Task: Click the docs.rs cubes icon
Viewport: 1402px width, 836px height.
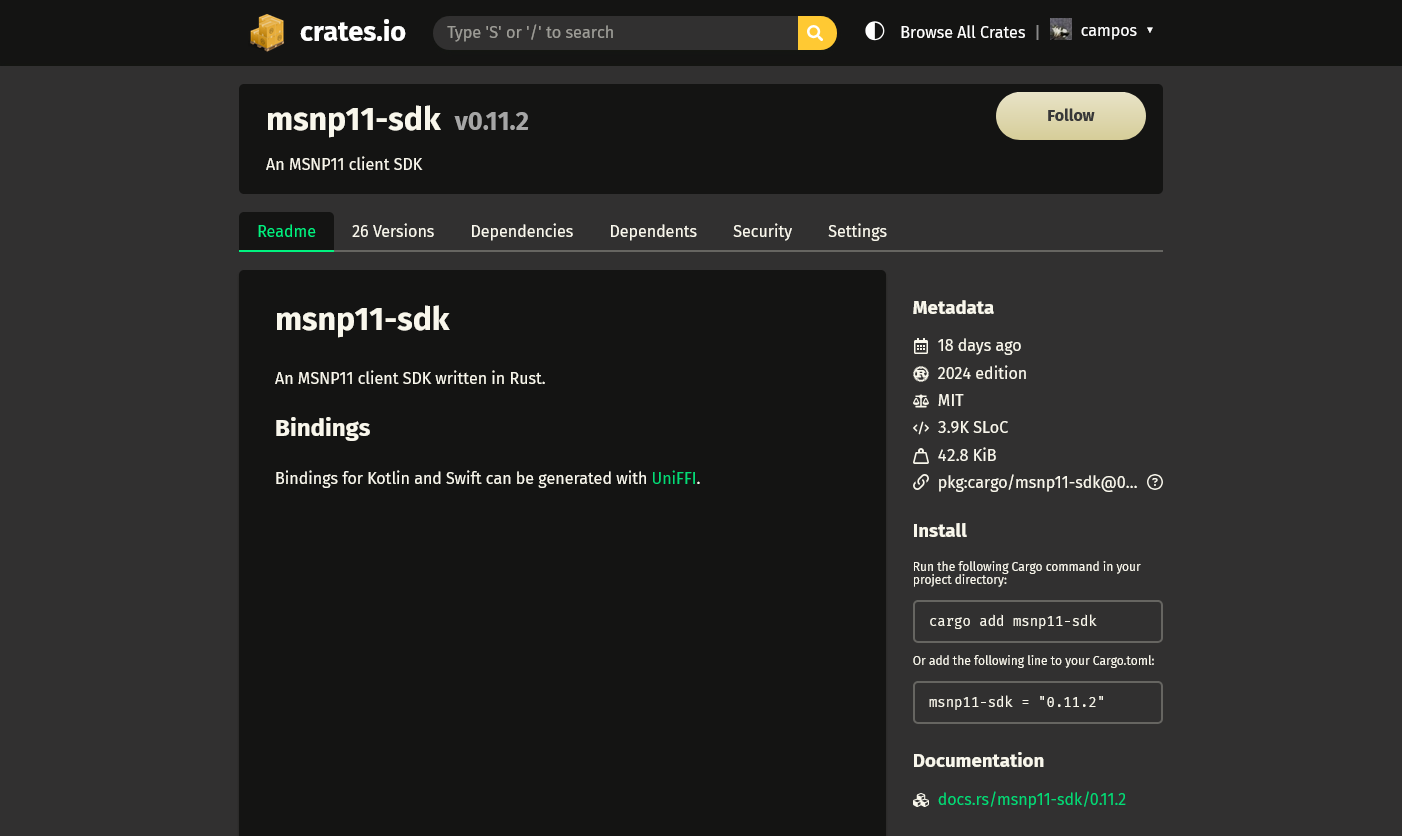Action: coord(921,800)
